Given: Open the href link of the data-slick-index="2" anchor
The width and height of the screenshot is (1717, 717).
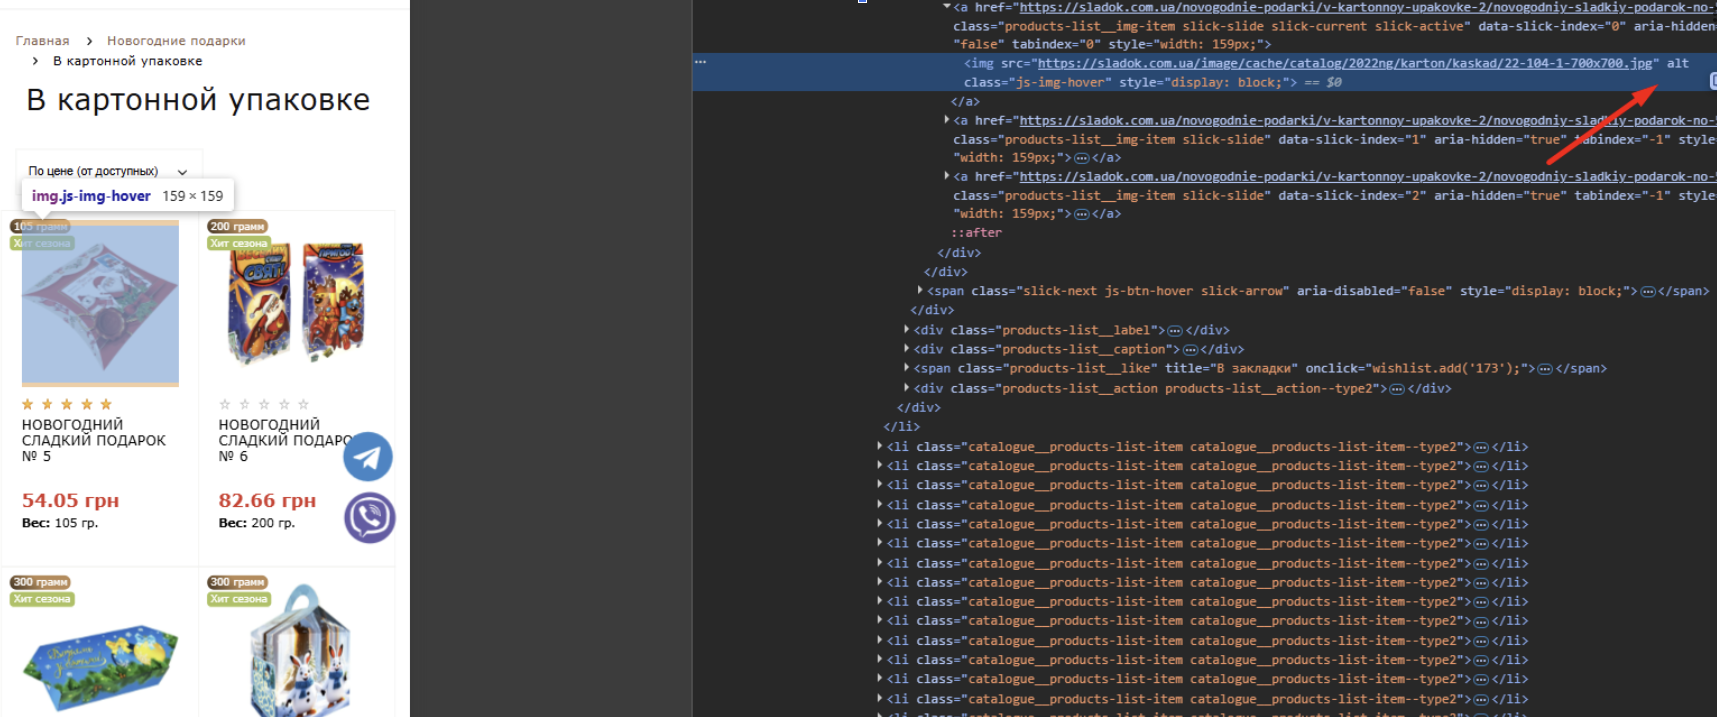Looking at the screenshot, I should 1367,176.
